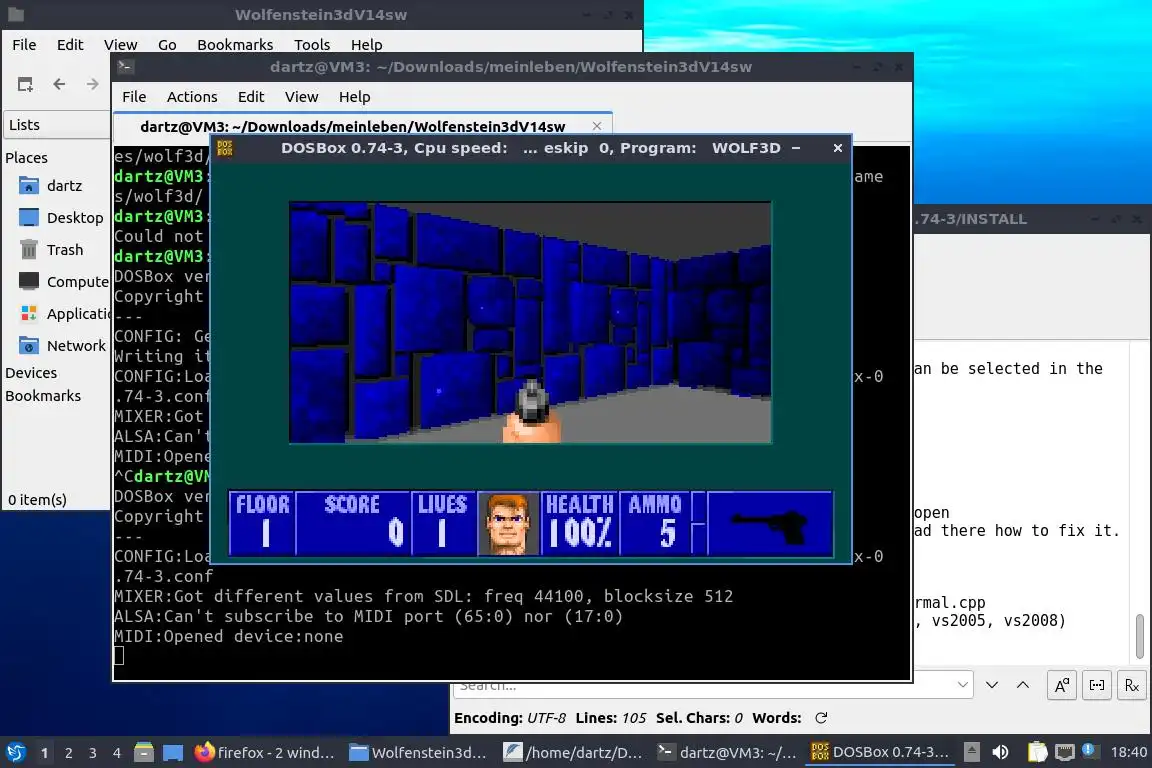Image resolution: width=1152 pixels, height=768 pixels.
Task: Switch to /home/dartz editor taskbar entry
Action: 572,752
